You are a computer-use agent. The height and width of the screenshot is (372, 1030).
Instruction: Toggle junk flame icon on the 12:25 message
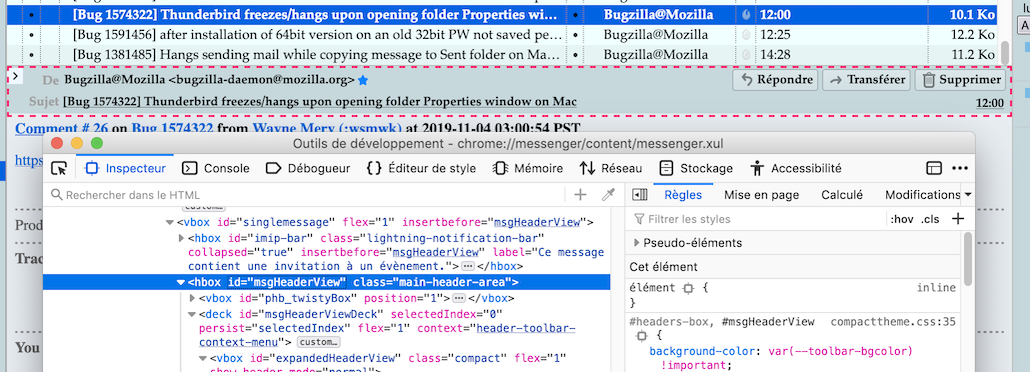(x=746, y=34)
